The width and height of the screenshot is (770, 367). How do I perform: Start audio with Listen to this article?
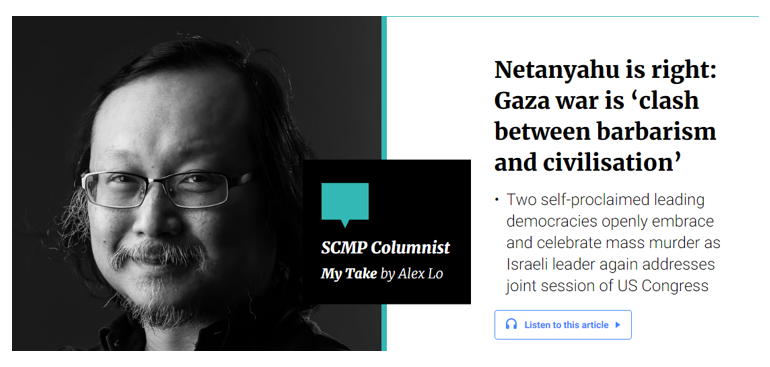pos(563,325)
